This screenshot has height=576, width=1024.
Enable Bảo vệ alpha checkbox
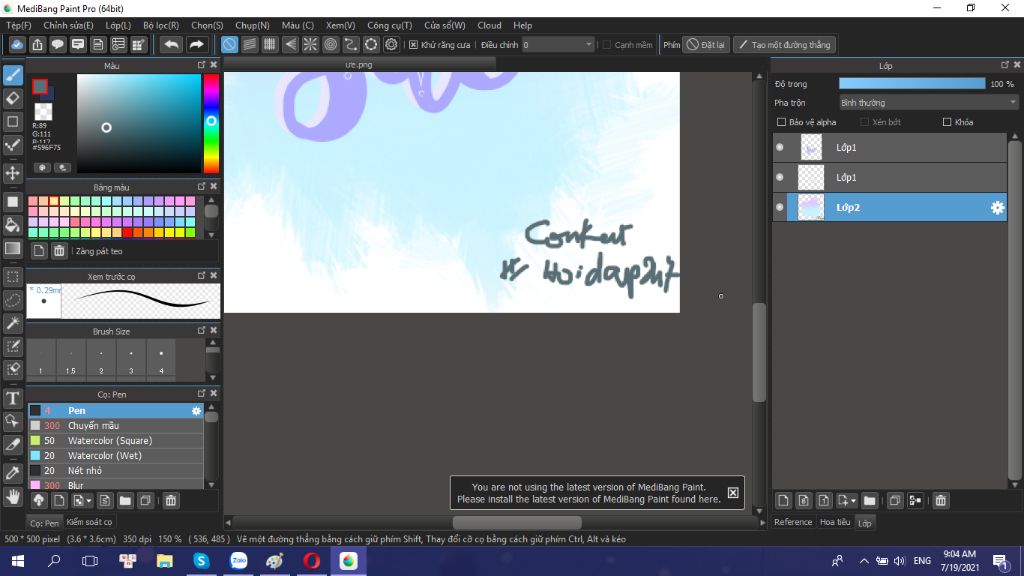781,122
